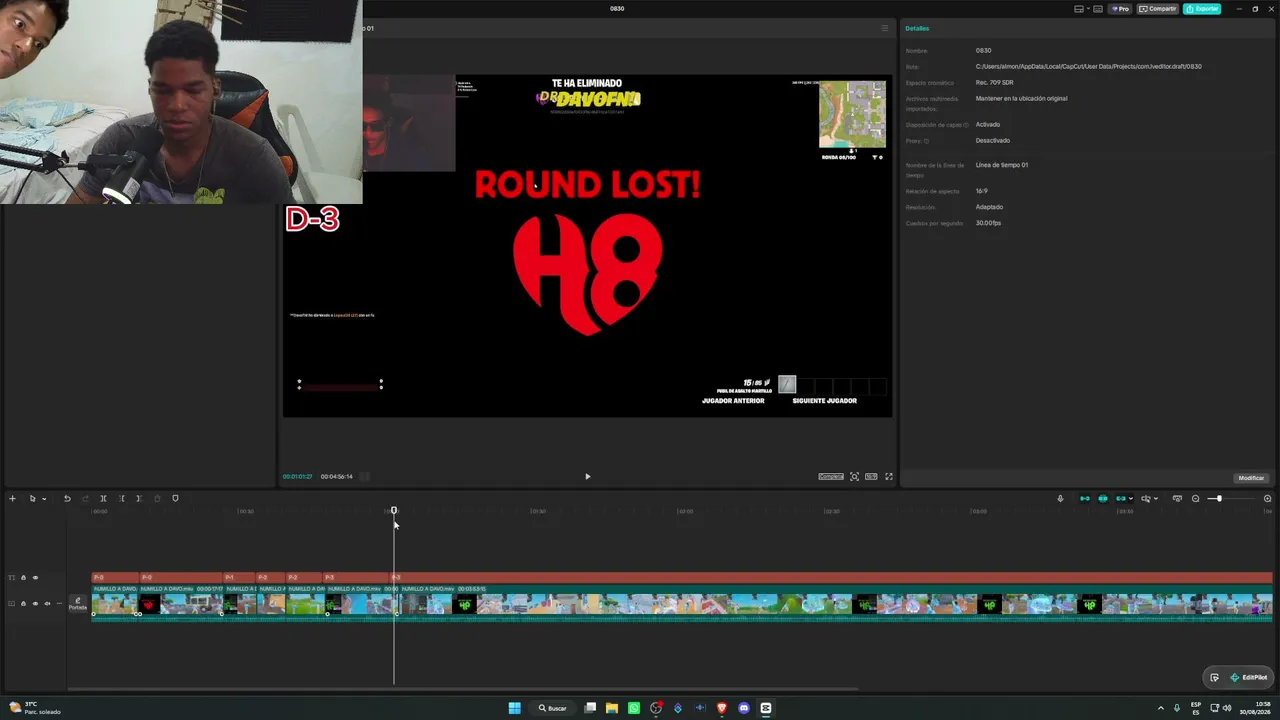Click the "30.00fps" frame rate value

(988, 223)
